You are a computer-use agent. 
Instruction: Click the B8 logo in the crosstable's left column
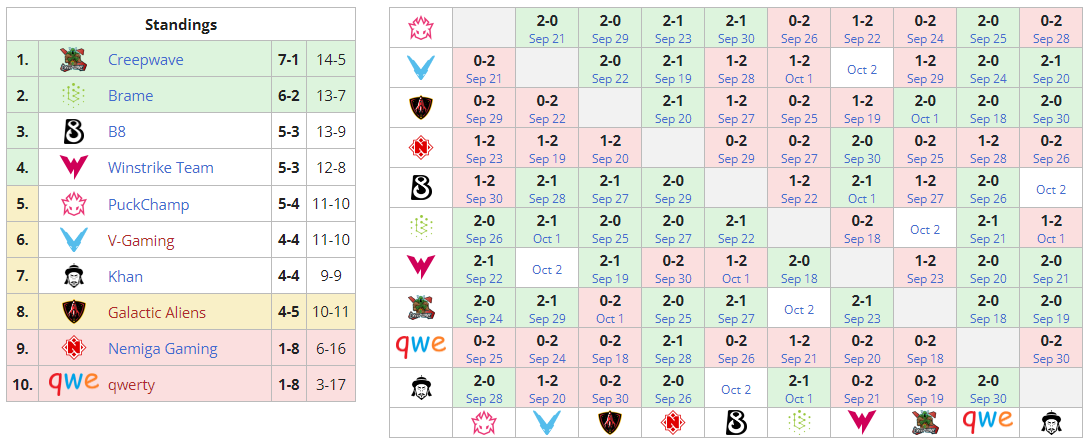coord(420,188)
